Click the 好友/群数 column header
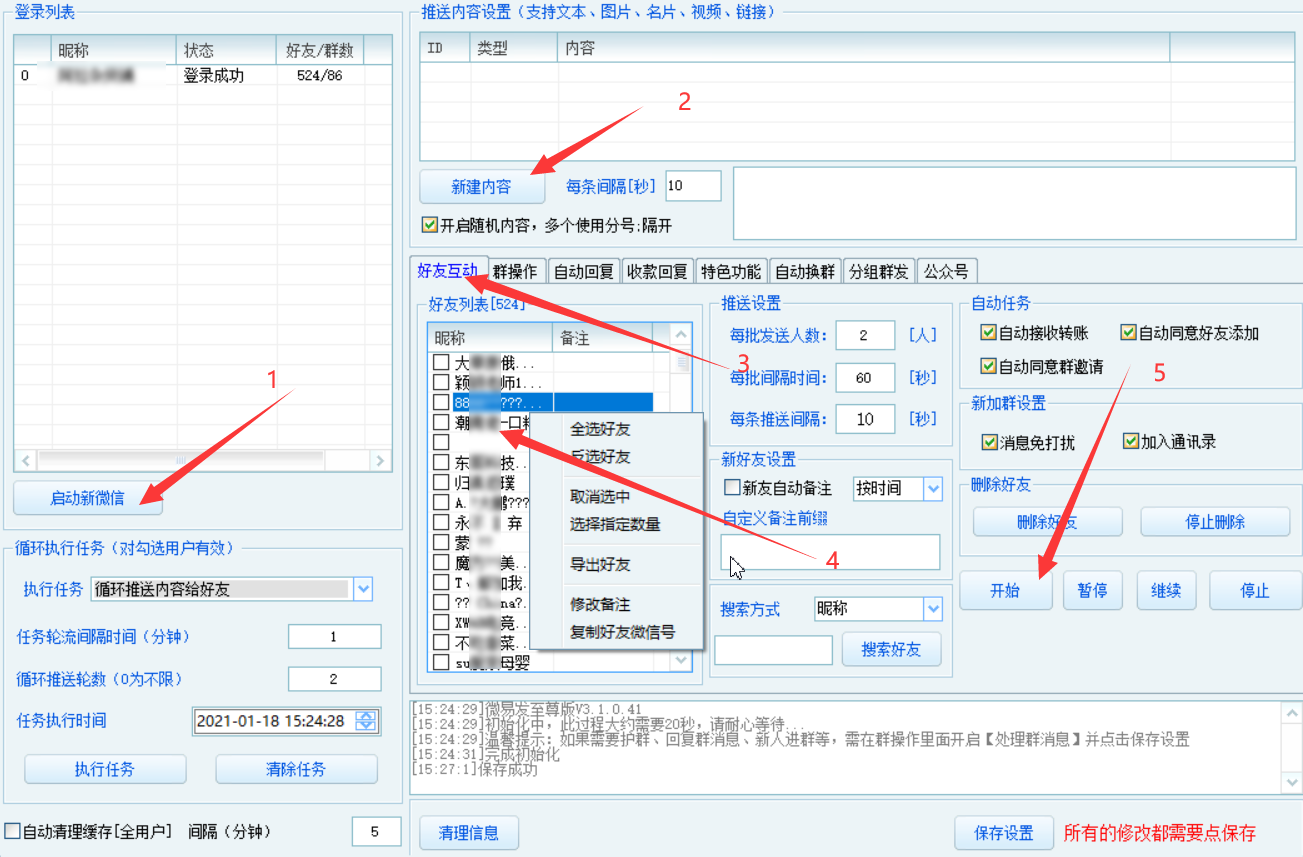 point(319,50)
